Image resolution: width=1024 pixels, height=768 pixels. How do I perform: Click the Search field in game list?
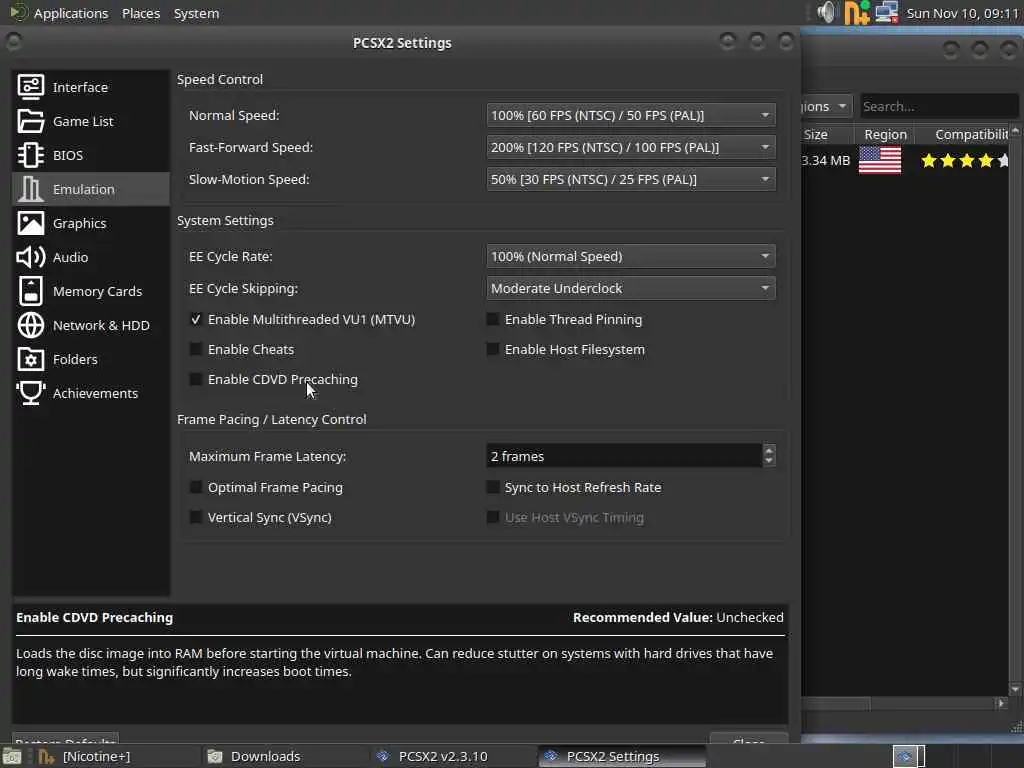click(938, 106)
